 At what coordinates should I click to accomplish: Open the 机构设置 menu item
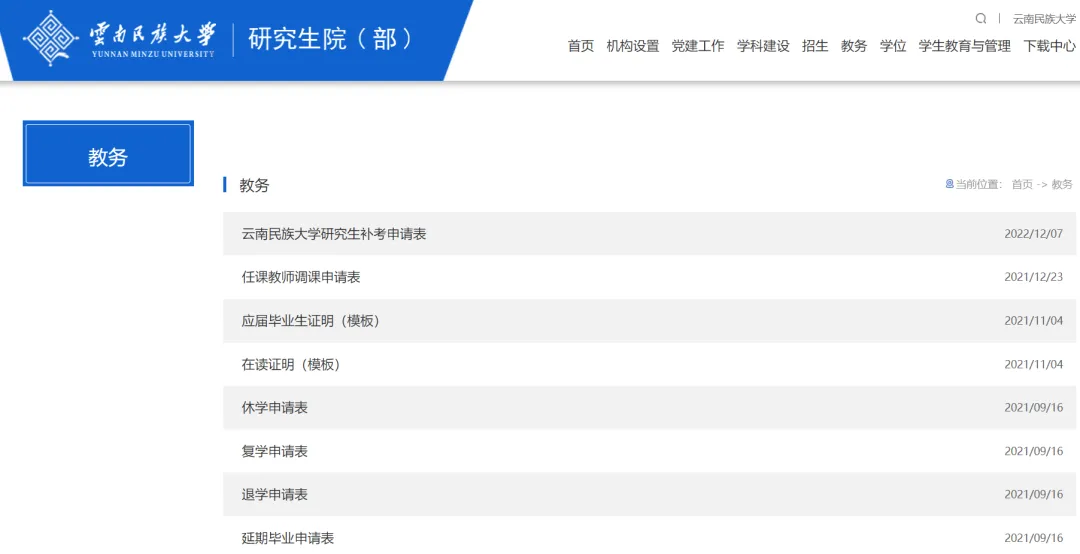point(632,46)
